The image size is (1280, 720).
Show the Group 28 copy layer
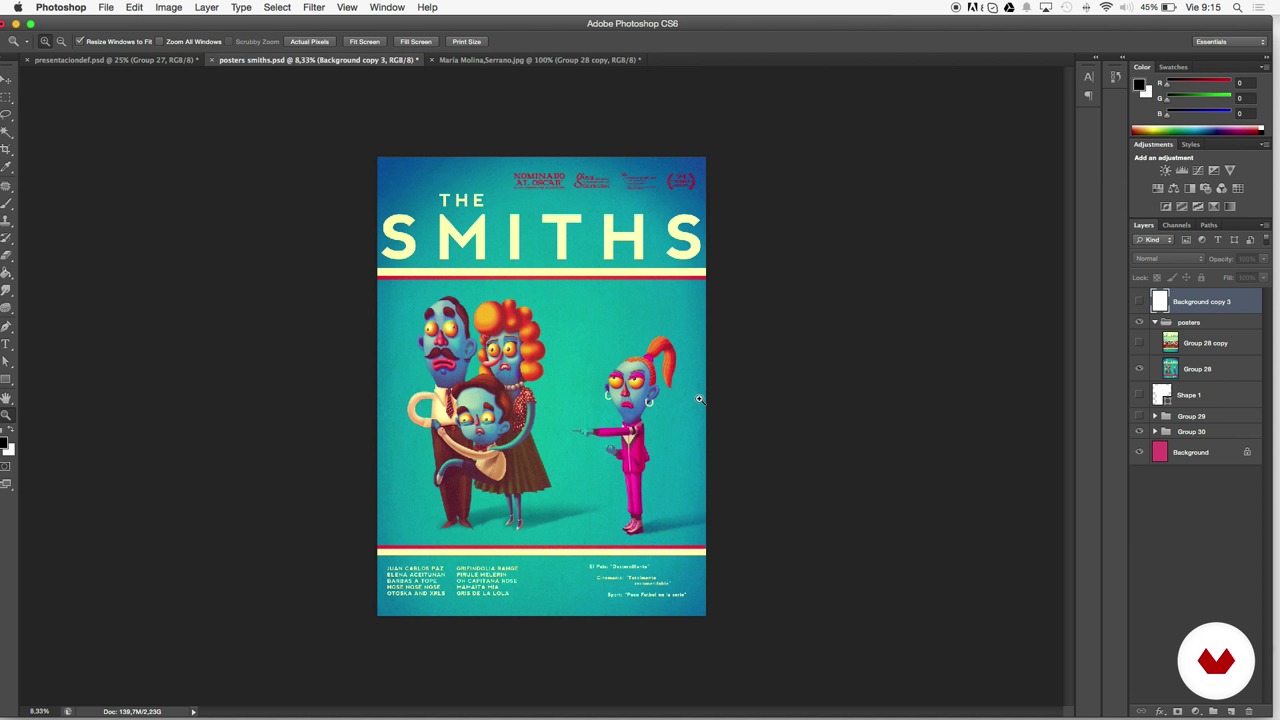[x=1139, y=343]
